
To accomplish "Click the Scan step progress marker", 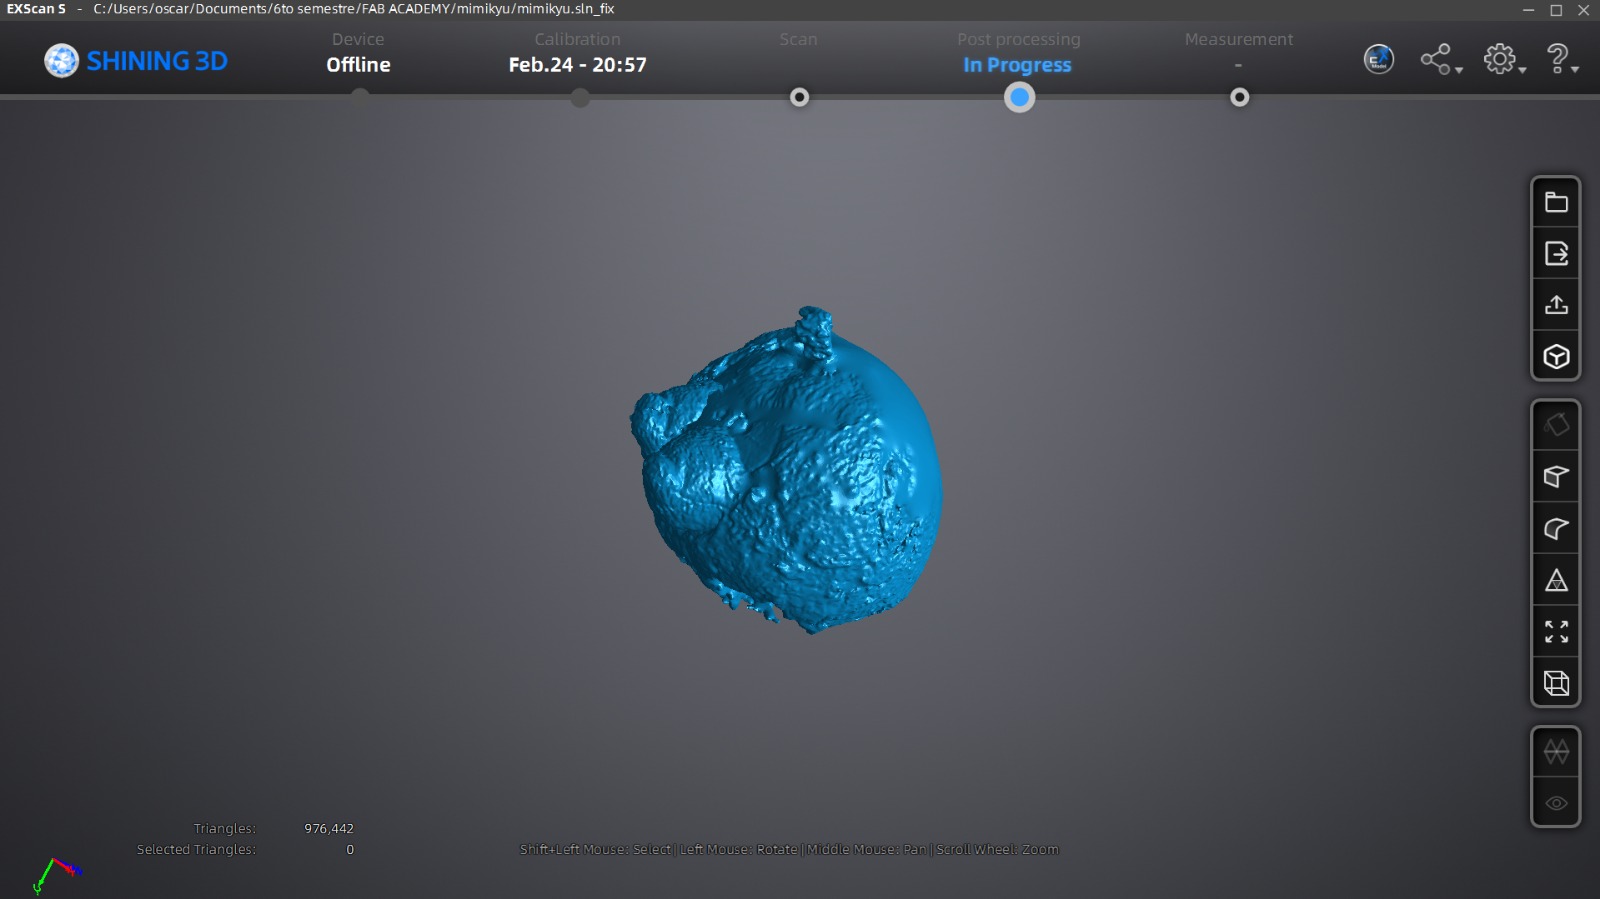I will click(x=799, y=97).
